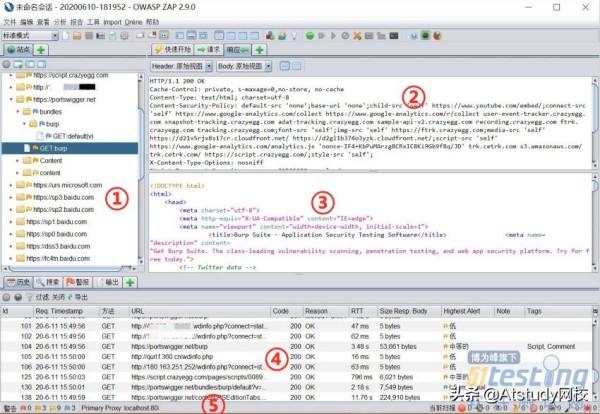
Task: Open the 报告 menu
Action: tap(76, 22)
